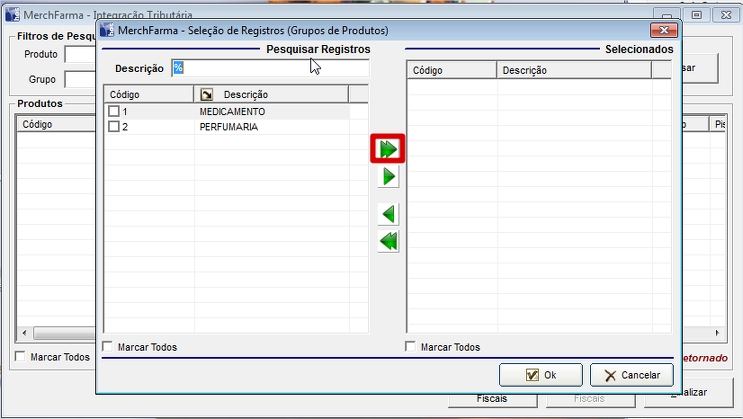Check the MEDICAMENTO row checkbox
This screenshot has width=743, height=419.
114,112
